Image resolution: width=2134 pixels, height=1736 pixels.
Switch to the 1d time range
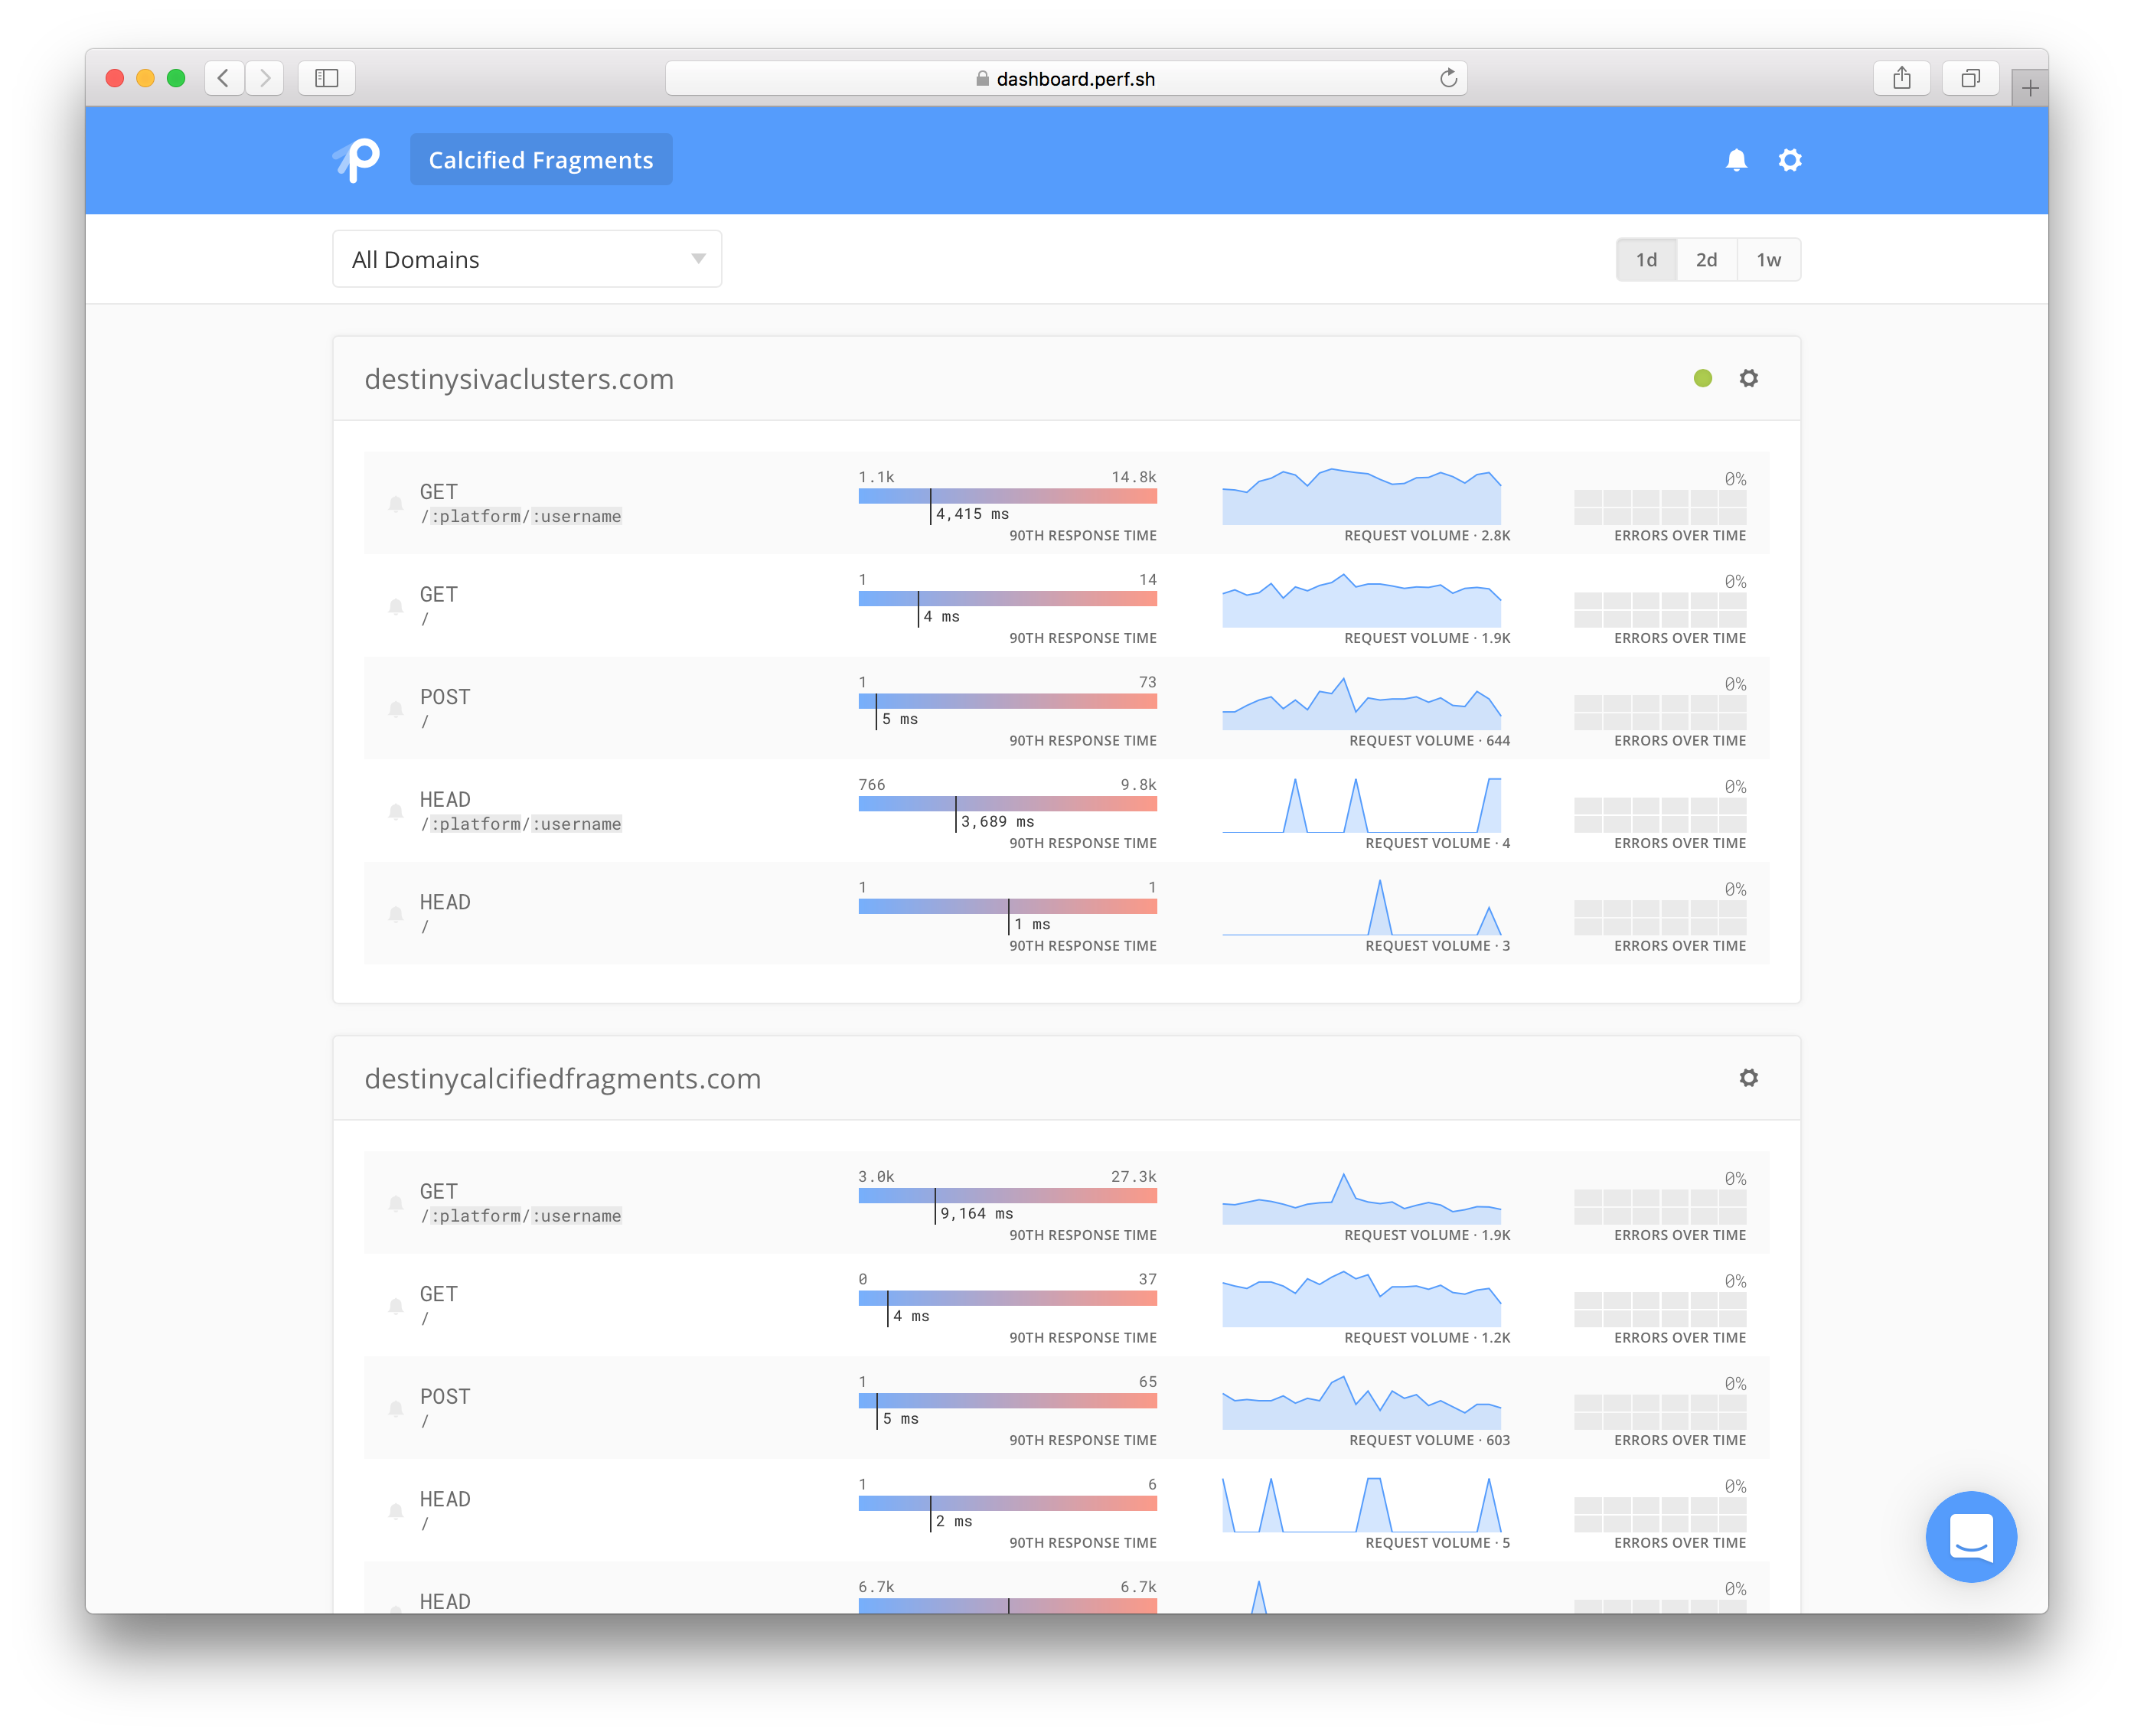coord(1646,260)
